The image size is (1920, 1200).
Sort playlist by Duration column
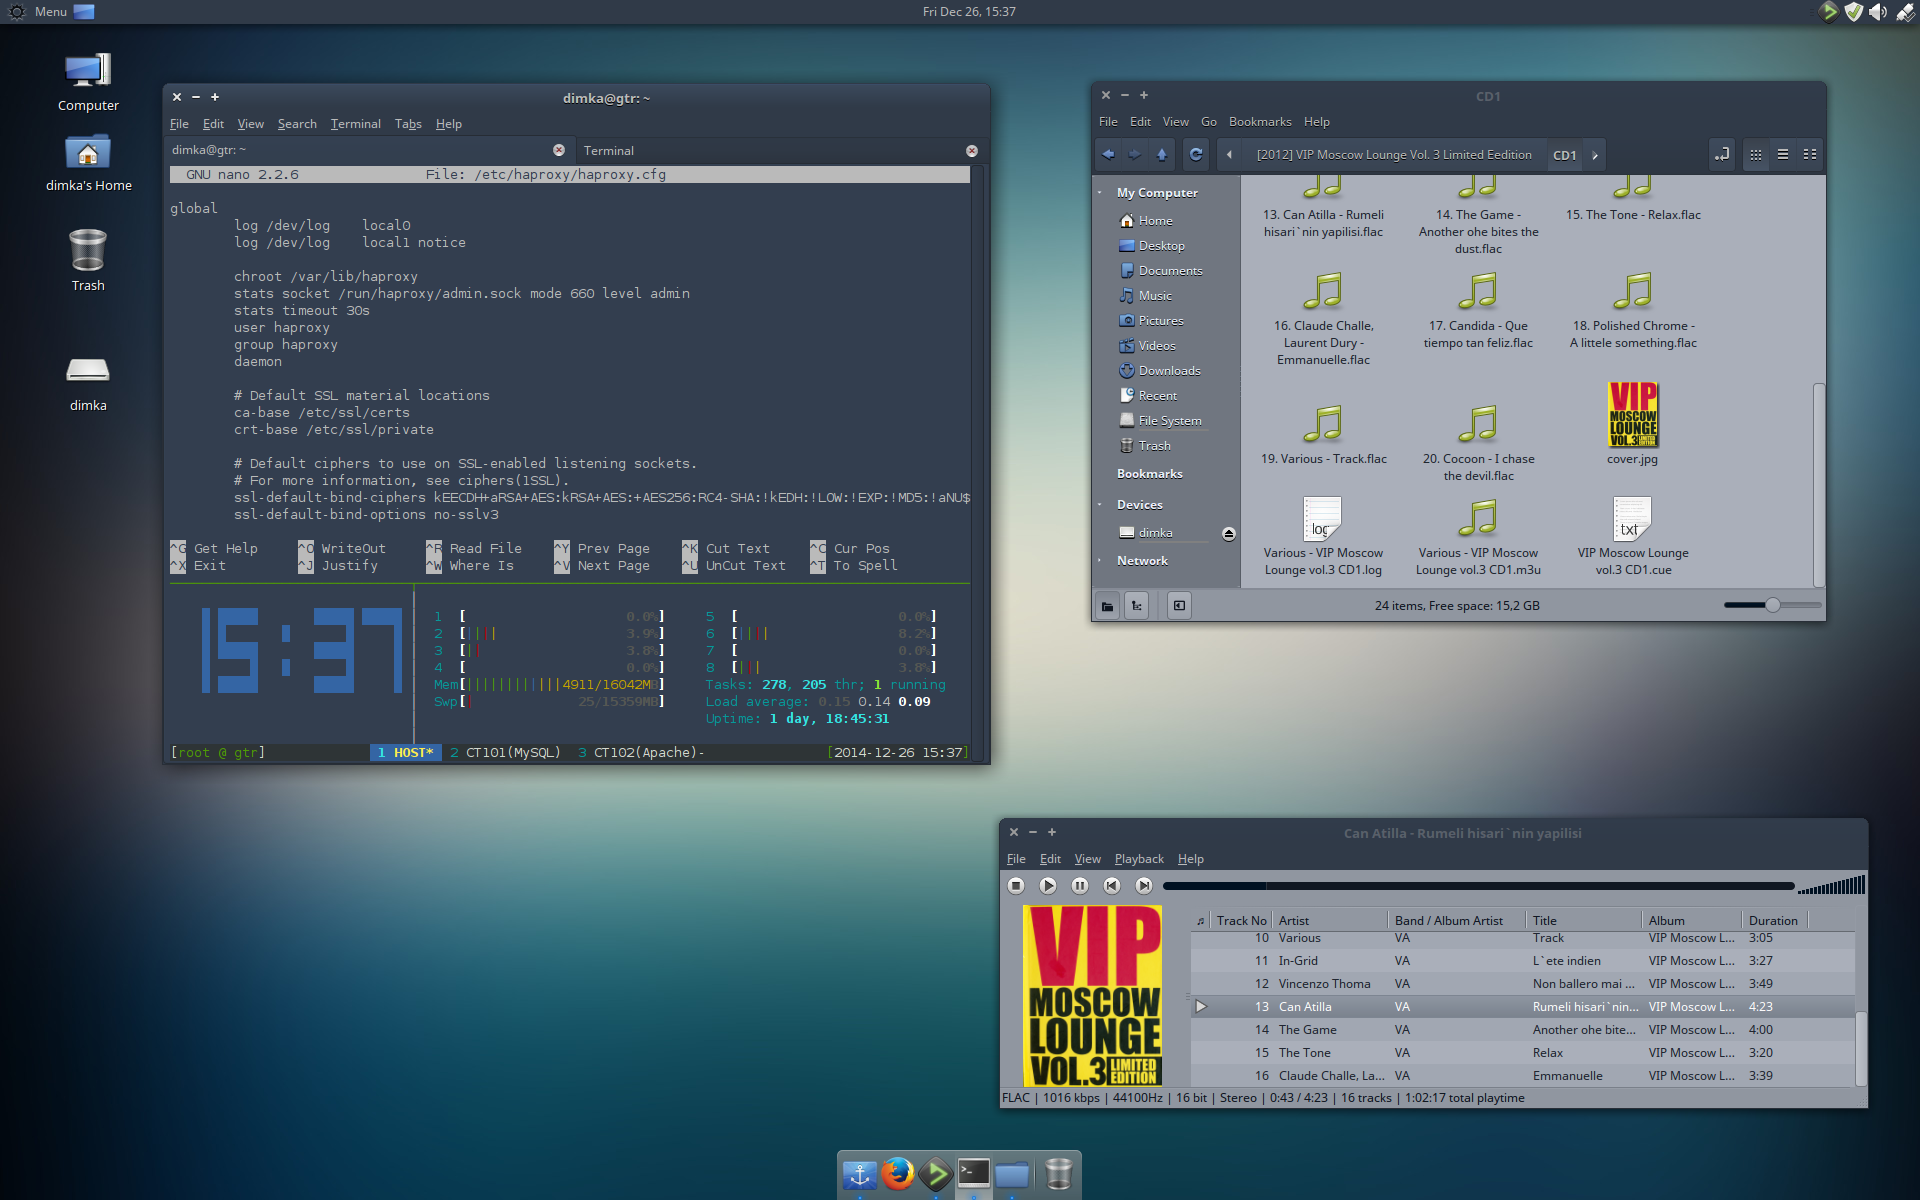click(x=1773, y=921)
